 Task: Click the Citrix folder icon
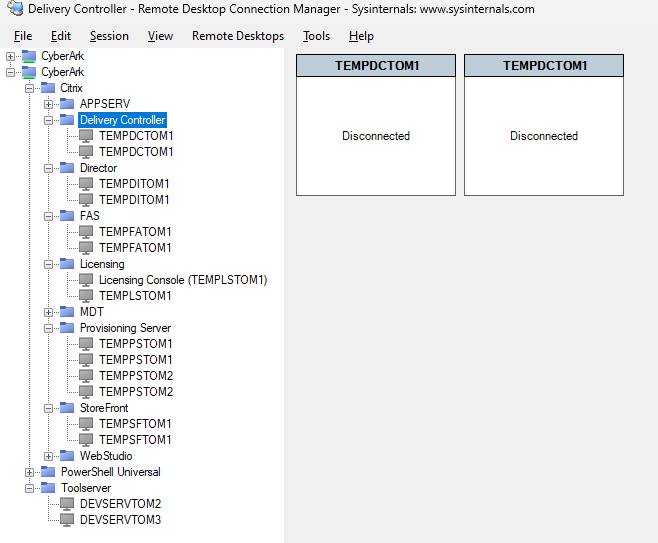click(48, 88)
